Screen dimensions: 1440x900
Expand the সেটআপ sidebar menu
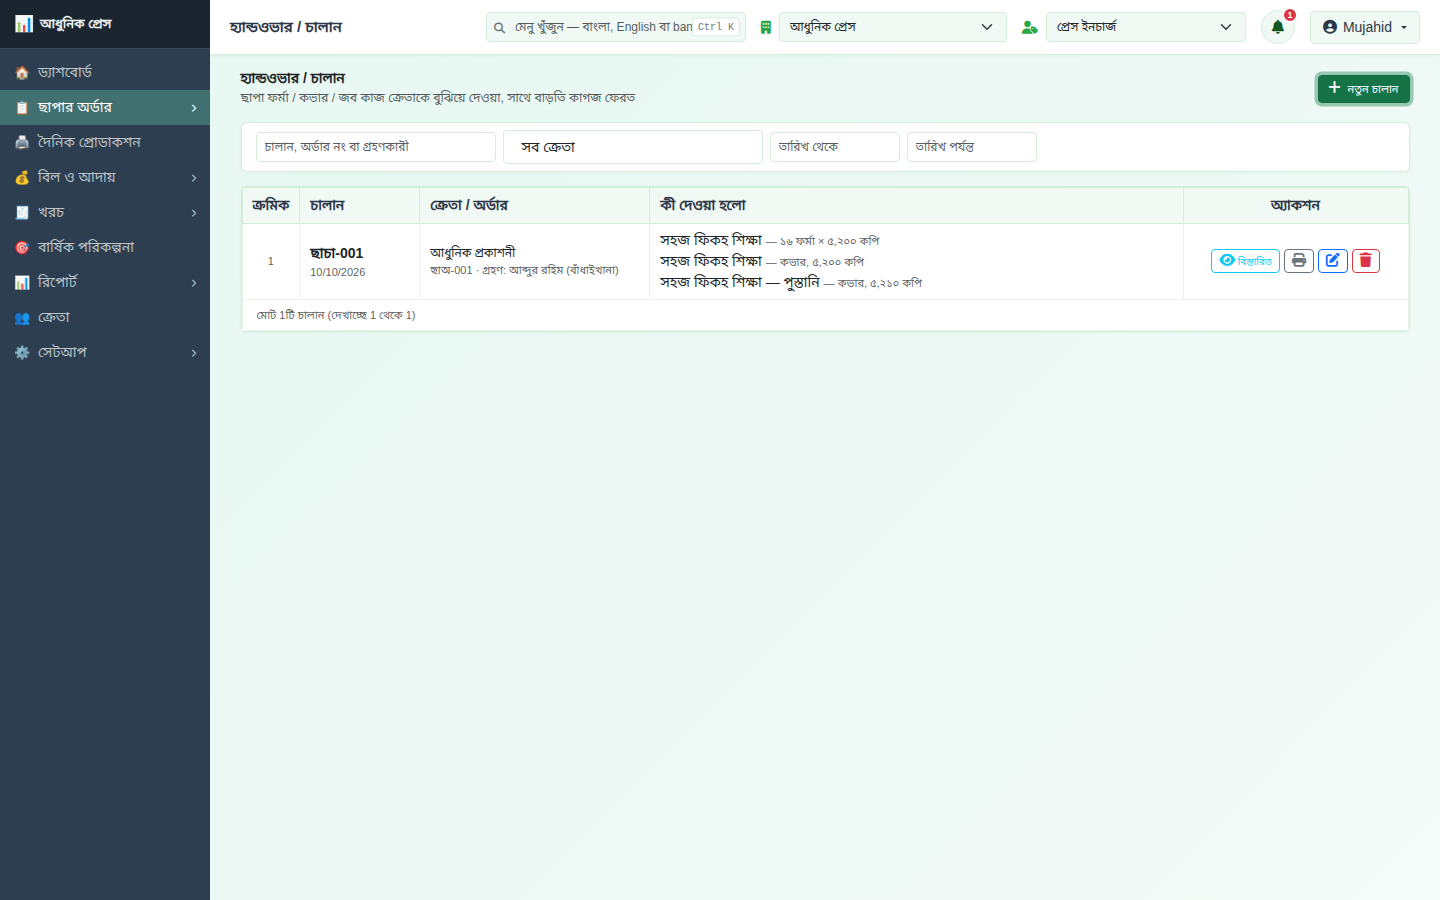click(x=105, y=352)
